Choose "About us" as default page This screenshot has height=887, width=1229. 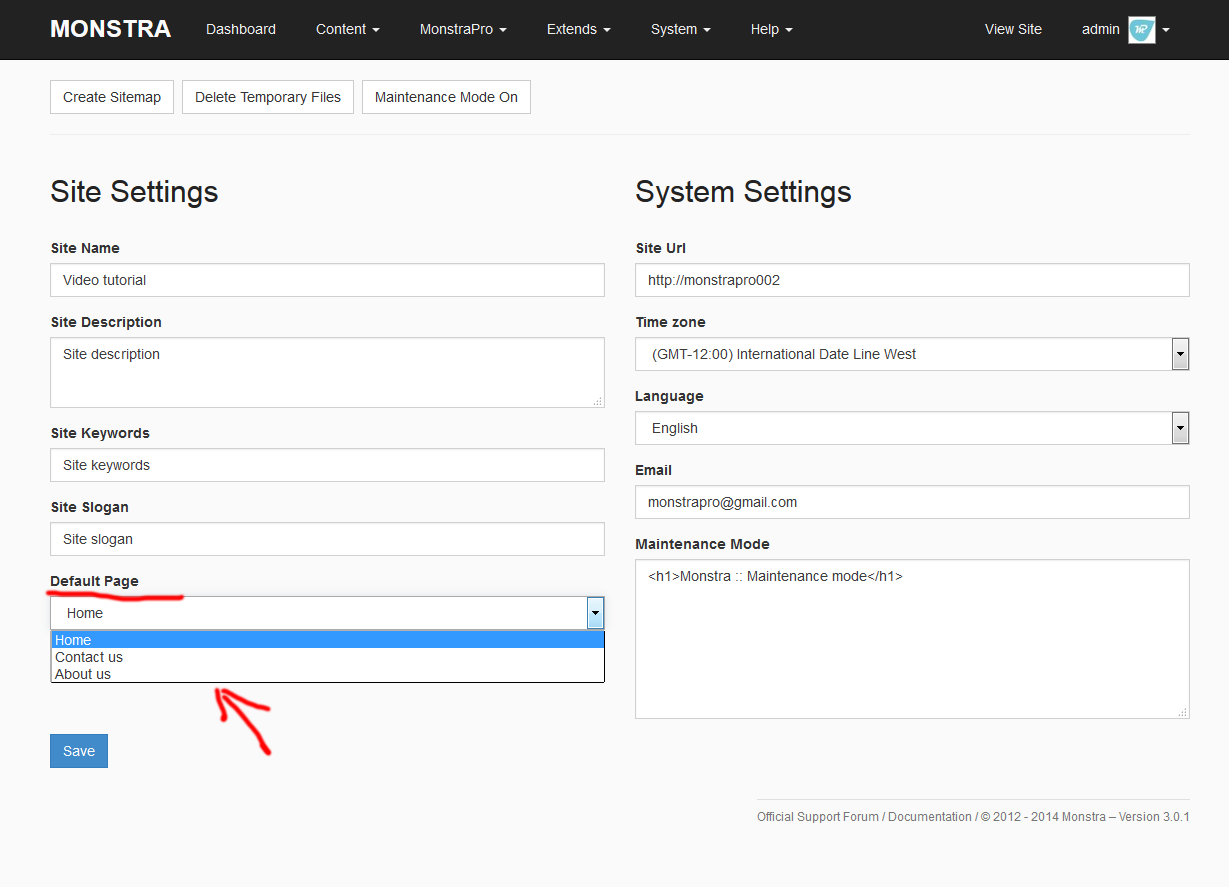click(x=83, y=674)
